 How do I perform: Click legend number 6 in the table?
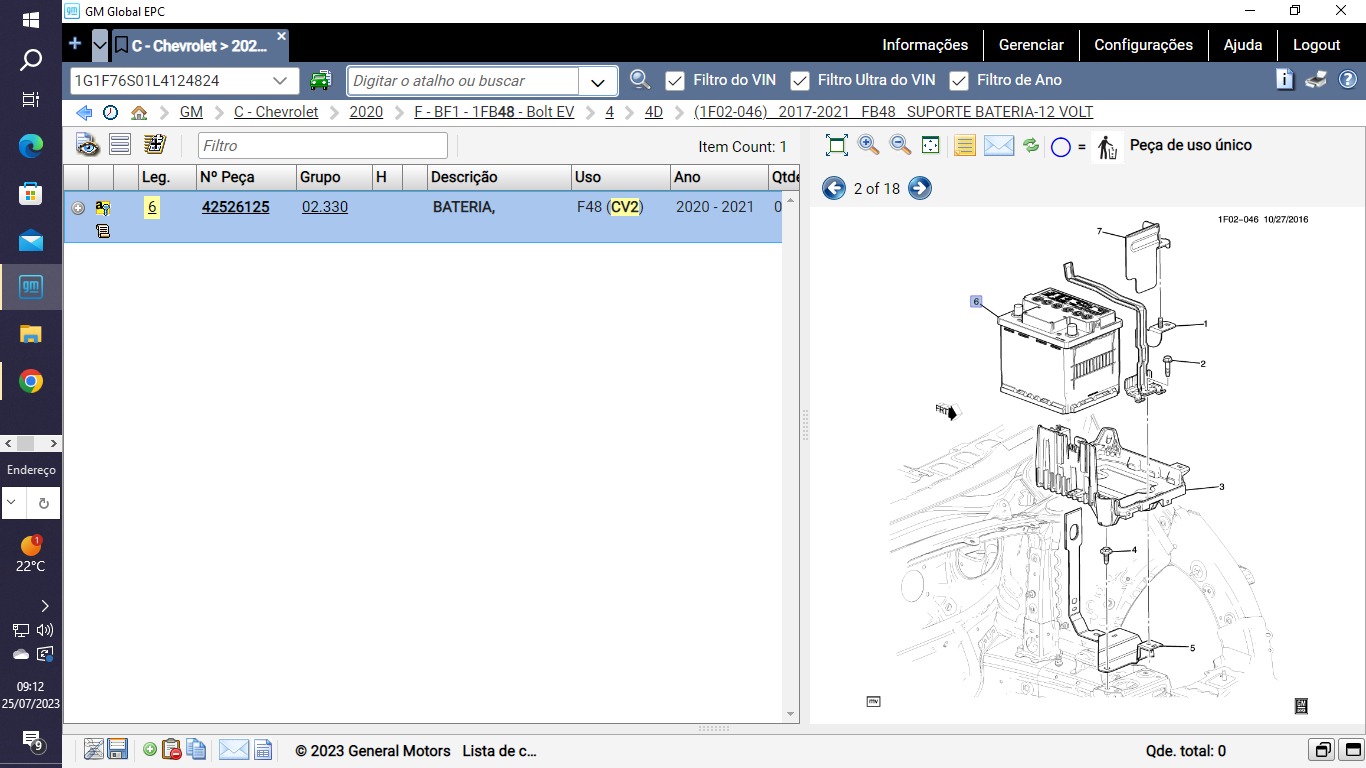pos(152,207)
